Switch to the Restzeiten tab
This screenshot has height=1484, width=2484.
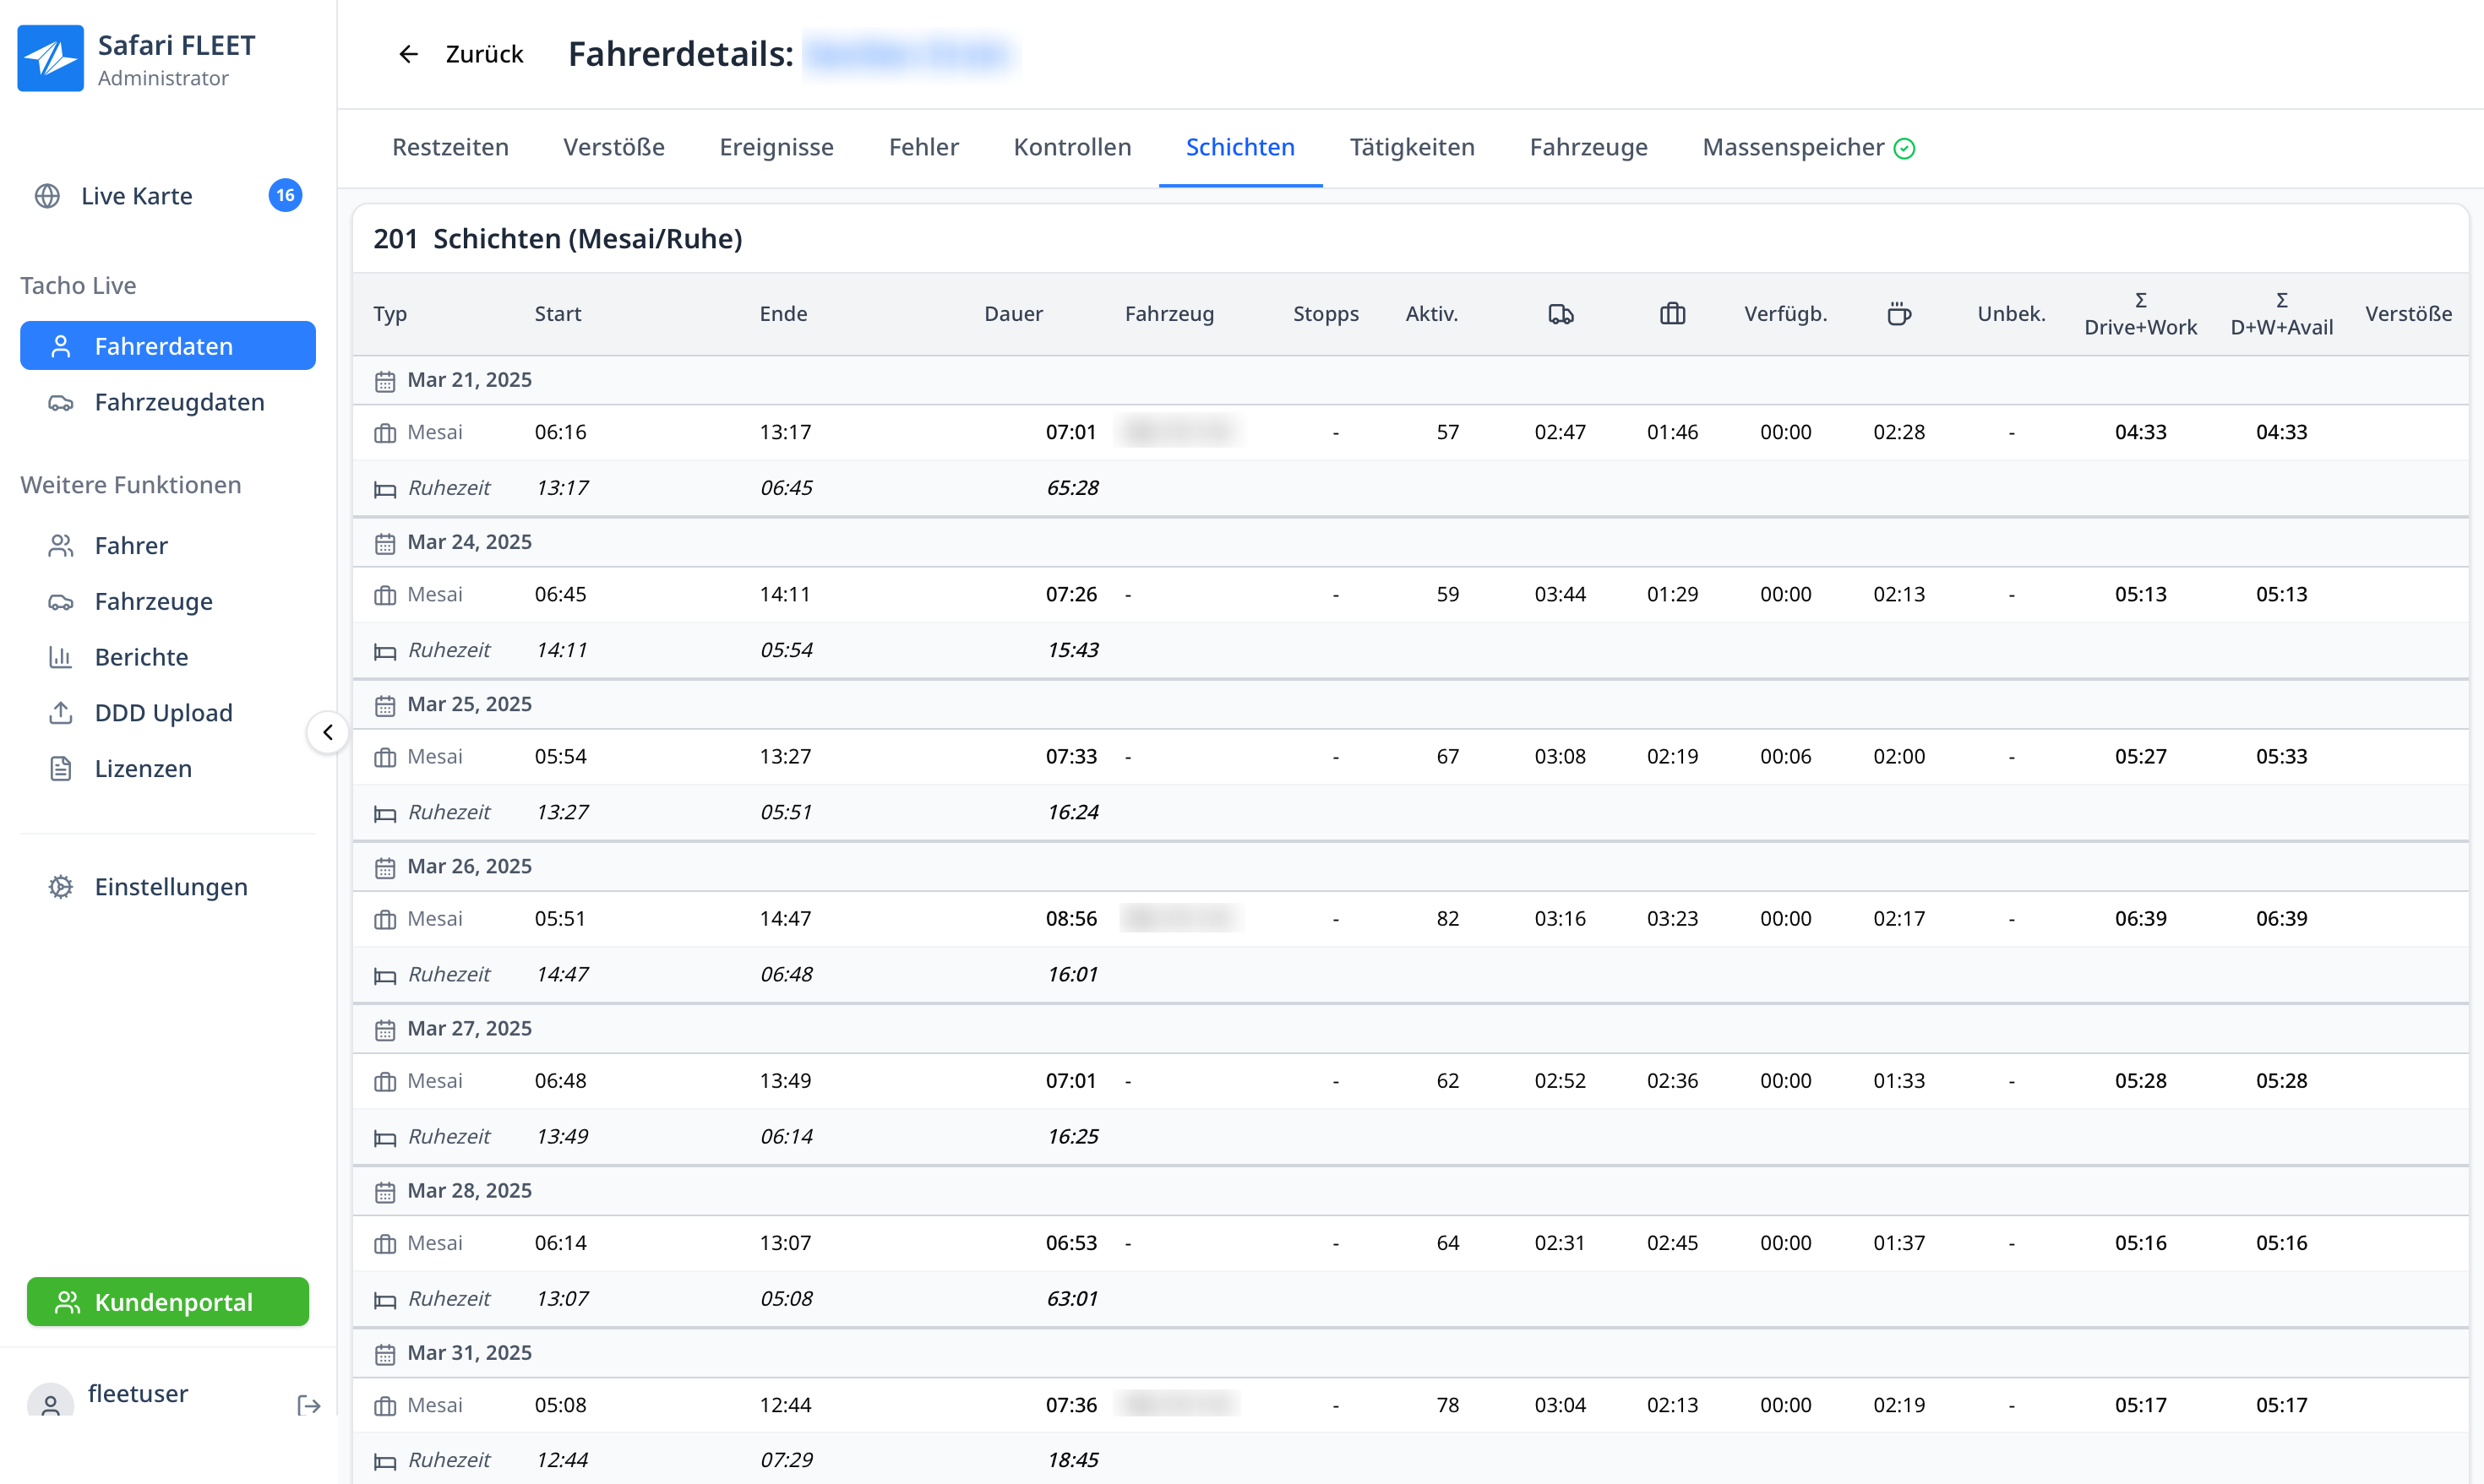coord(450,148)
